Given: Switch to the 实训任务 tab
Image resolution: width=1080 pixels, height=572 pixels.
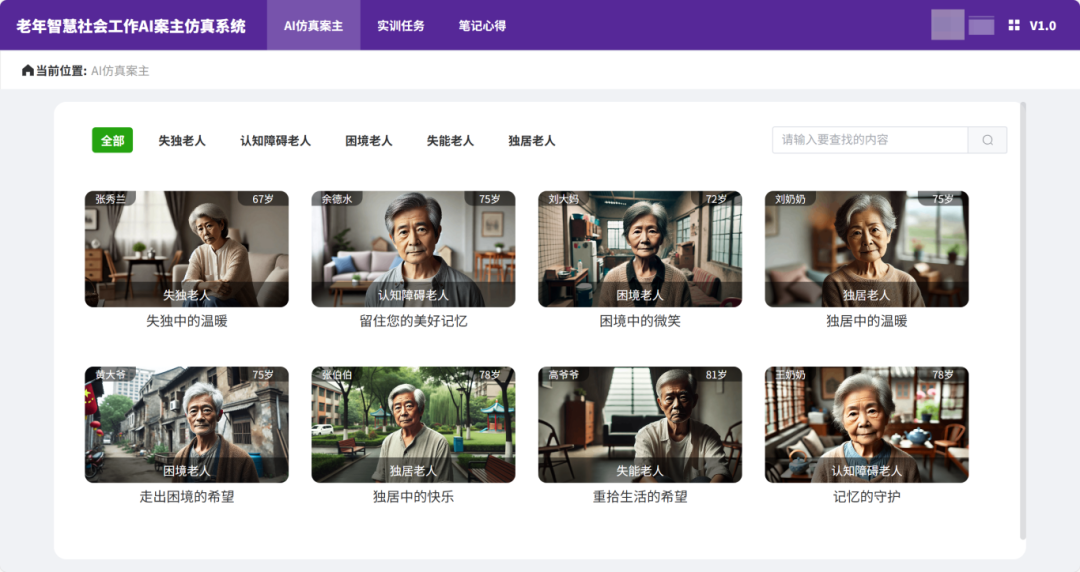Looking at the screenshot, I should (400, 26).
